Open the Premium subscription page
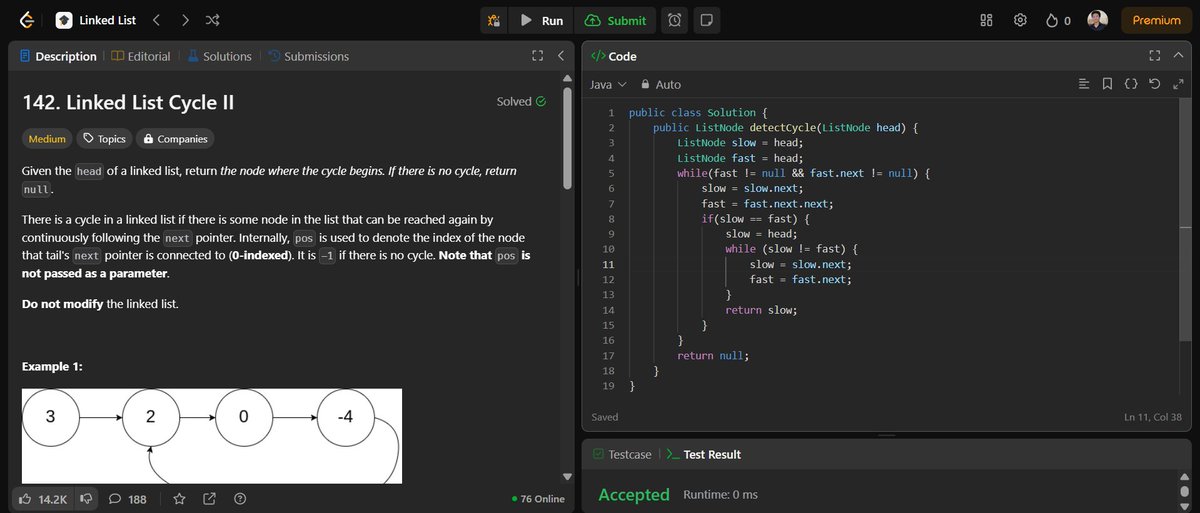Viewport: 1200px width, 513px height. tap(1156, 20)
